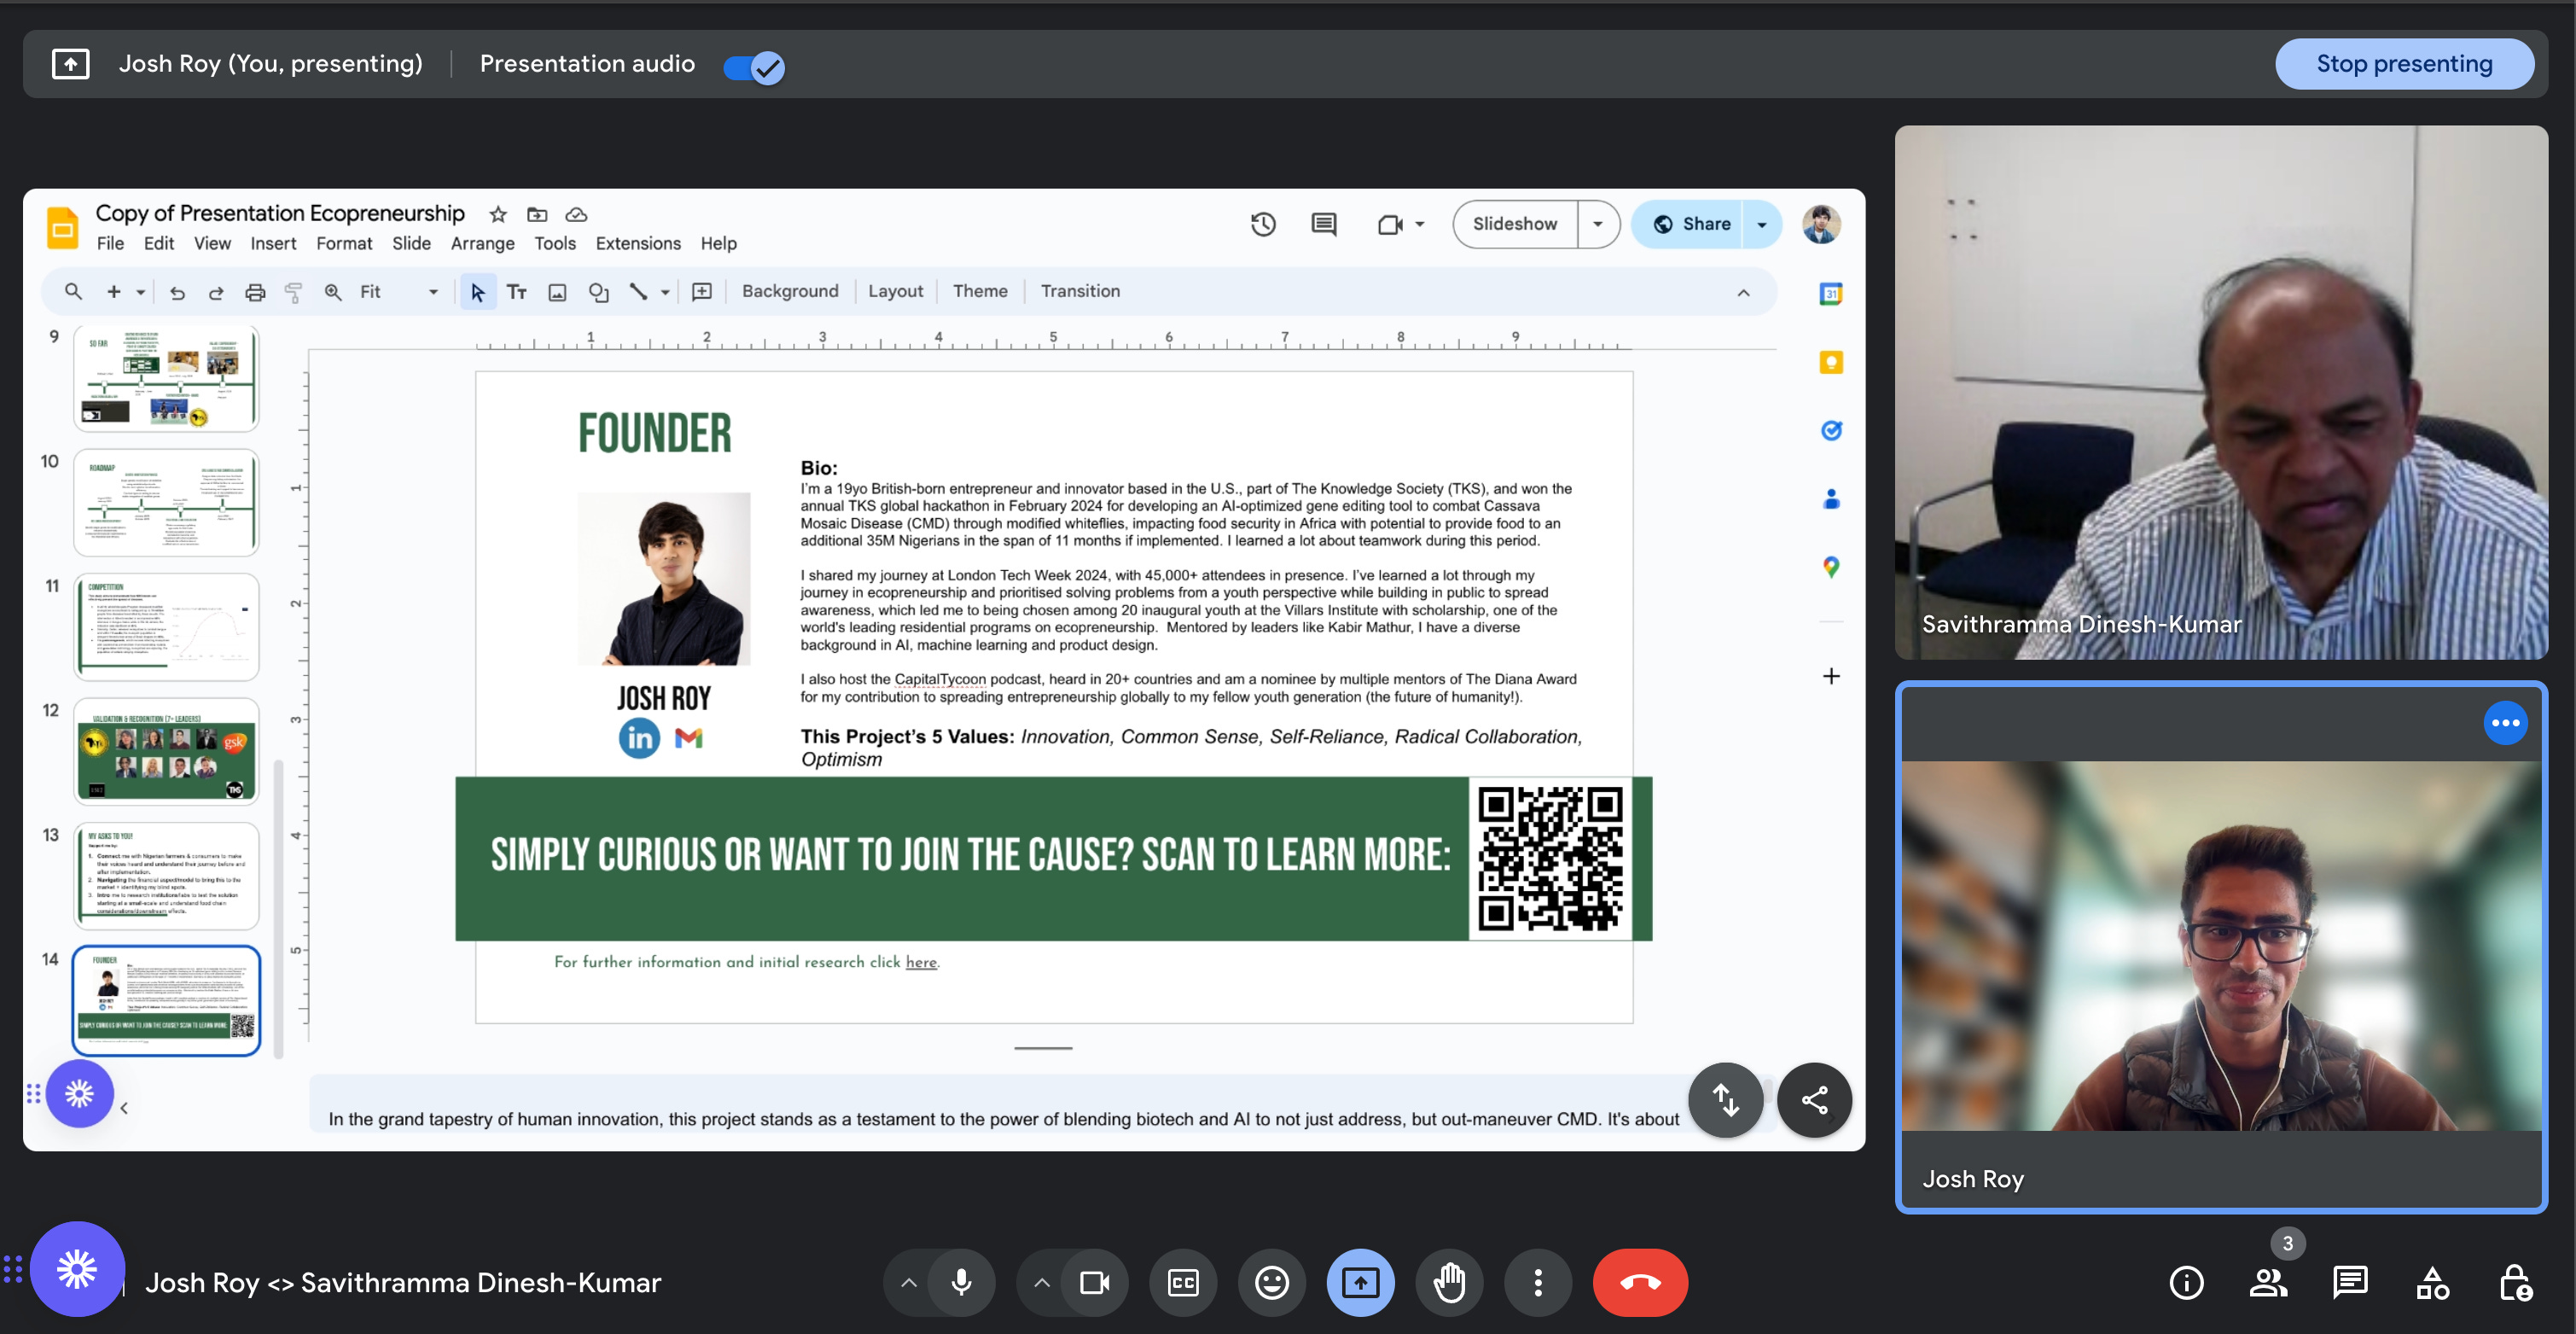Open the Extensions menu

click(637, 243)
